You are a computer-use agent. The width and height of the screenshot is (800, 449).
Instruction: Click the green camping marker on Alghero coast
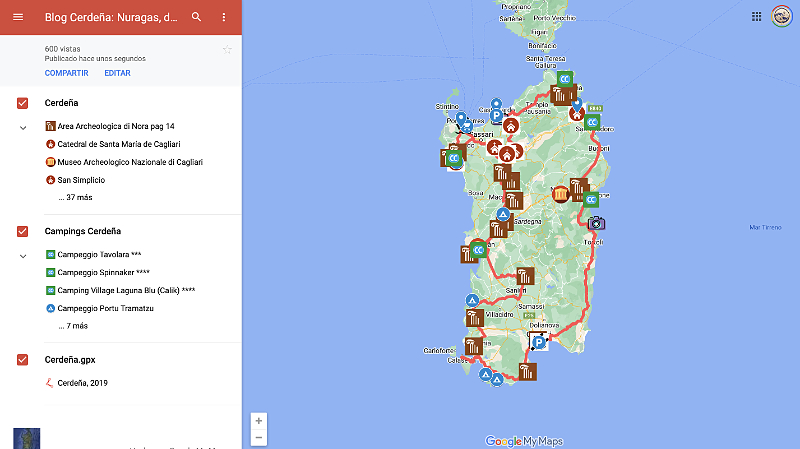coord(454,159)
